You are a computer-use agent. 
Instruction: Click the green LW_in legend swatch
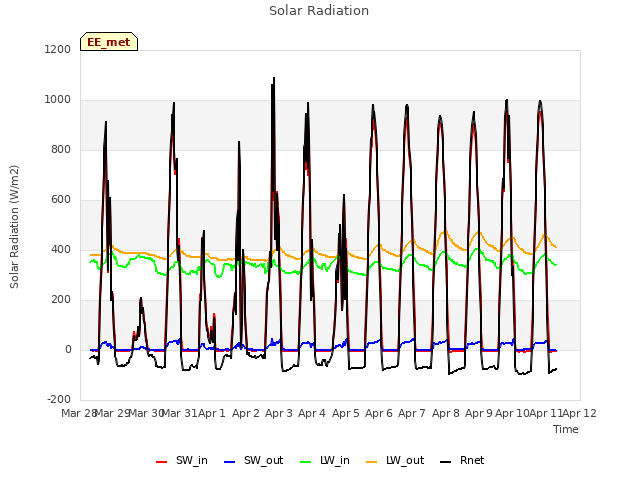306,462
